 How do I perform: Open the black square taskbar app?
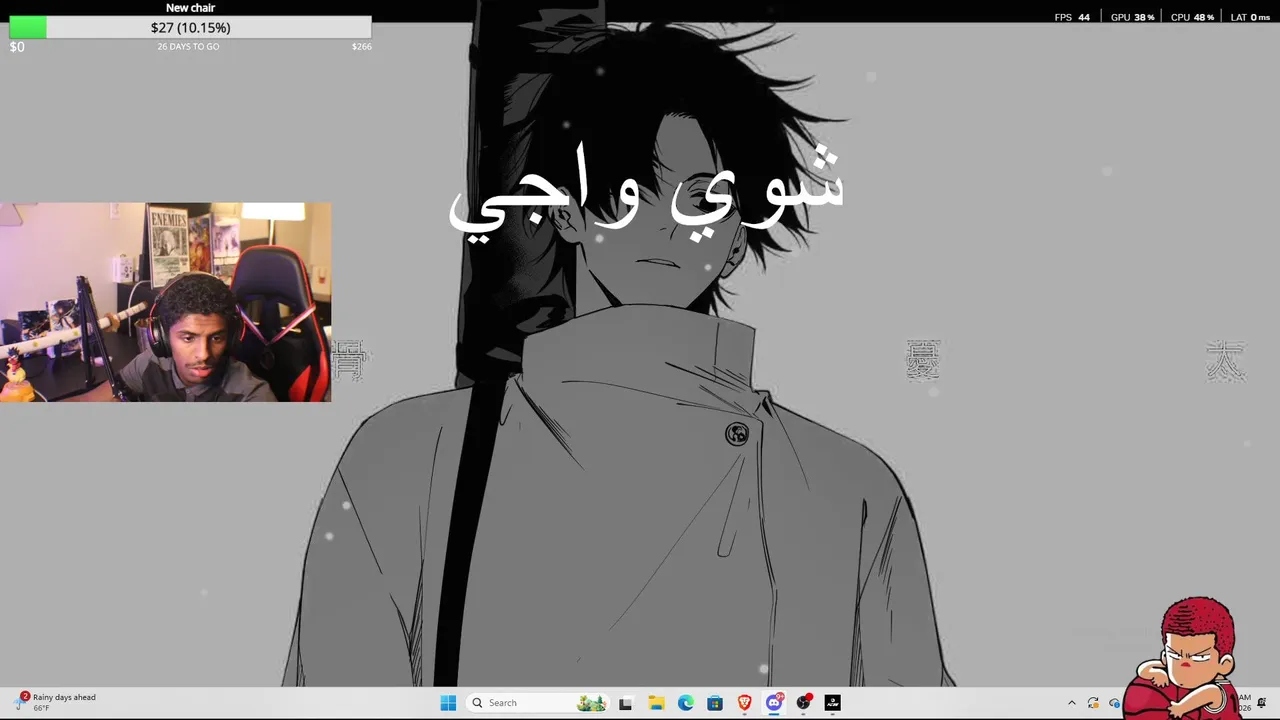[x=832, y=703]
